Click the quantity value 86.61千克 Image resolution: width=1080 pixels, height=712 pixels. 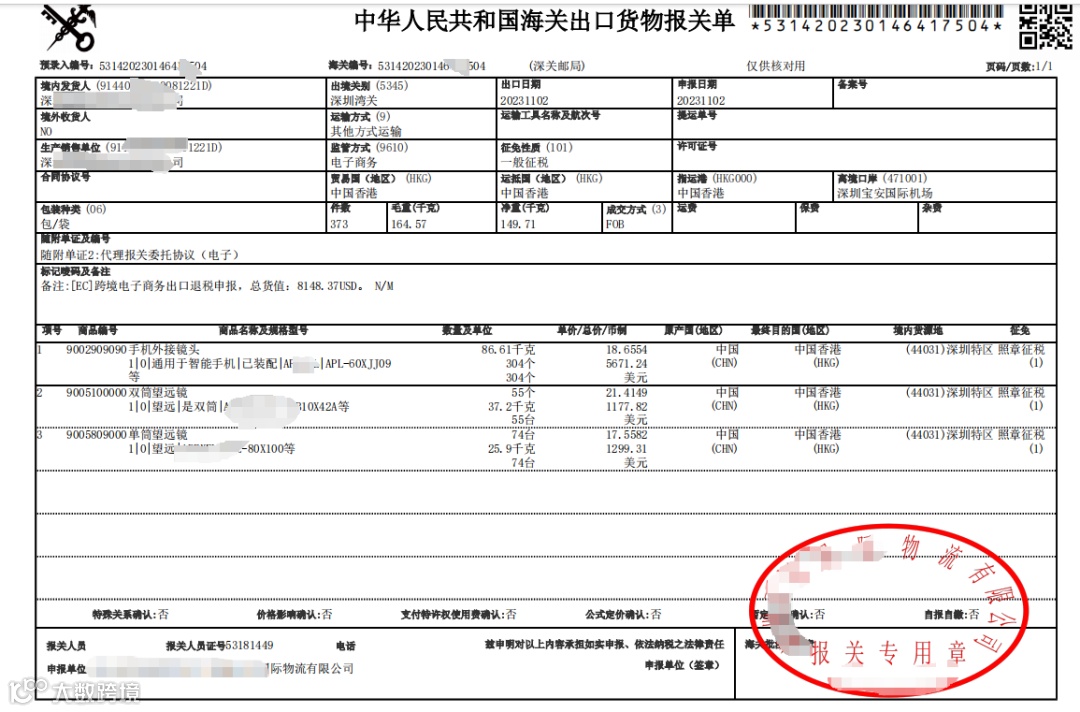(x=508, y=350)
